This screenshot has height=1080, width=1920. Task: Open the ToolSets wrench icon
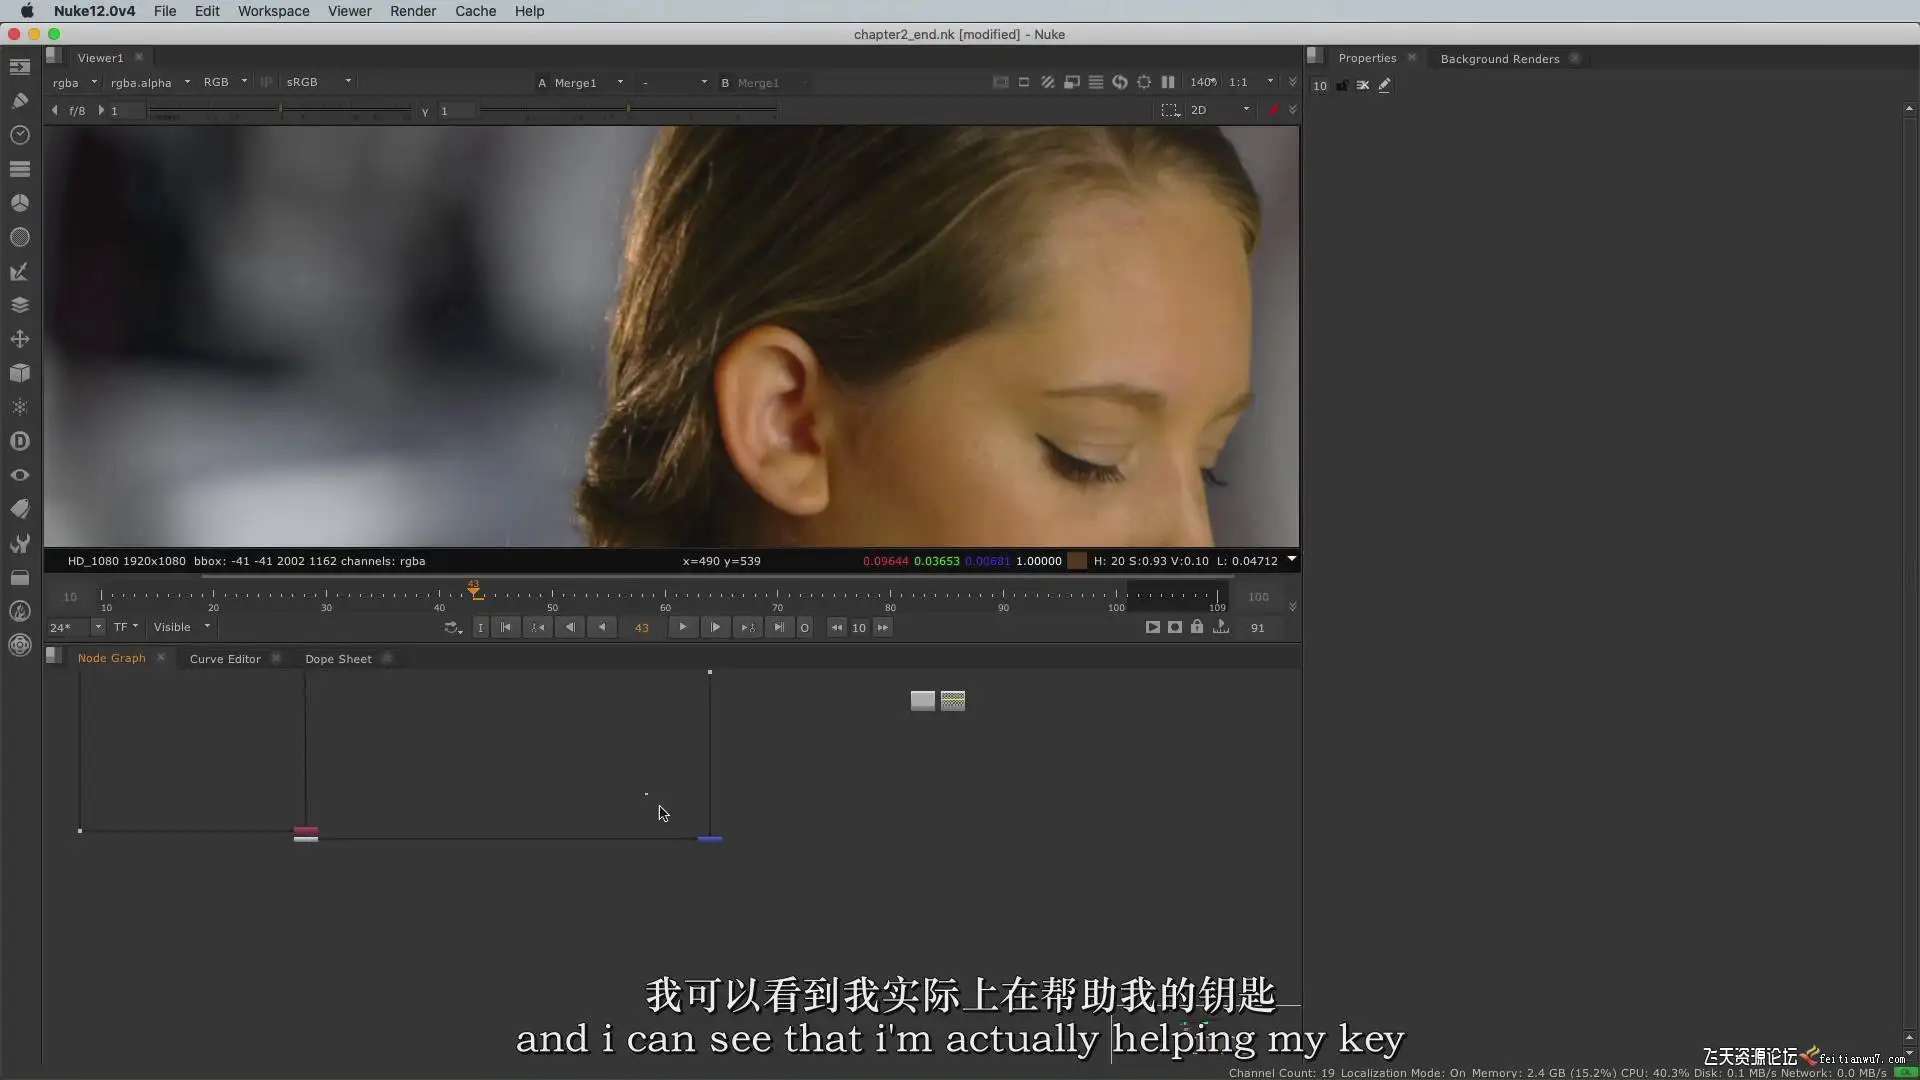20,543
